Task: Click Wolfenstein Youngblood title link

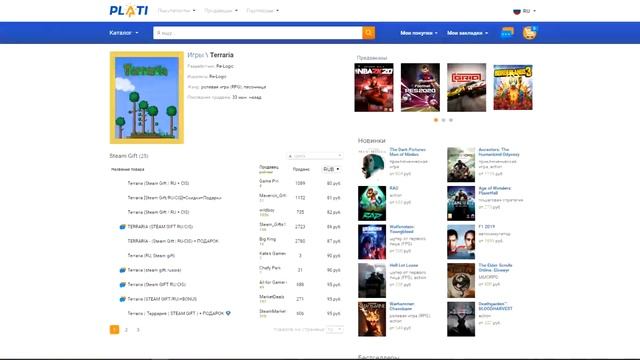Action: click(x=402, y=229)
